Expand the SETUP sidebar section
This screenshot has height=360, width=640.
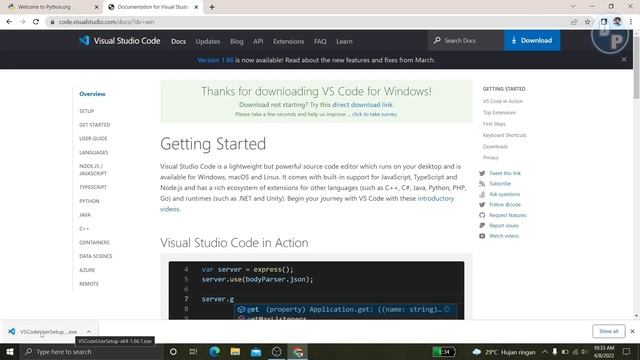point(87,111)
